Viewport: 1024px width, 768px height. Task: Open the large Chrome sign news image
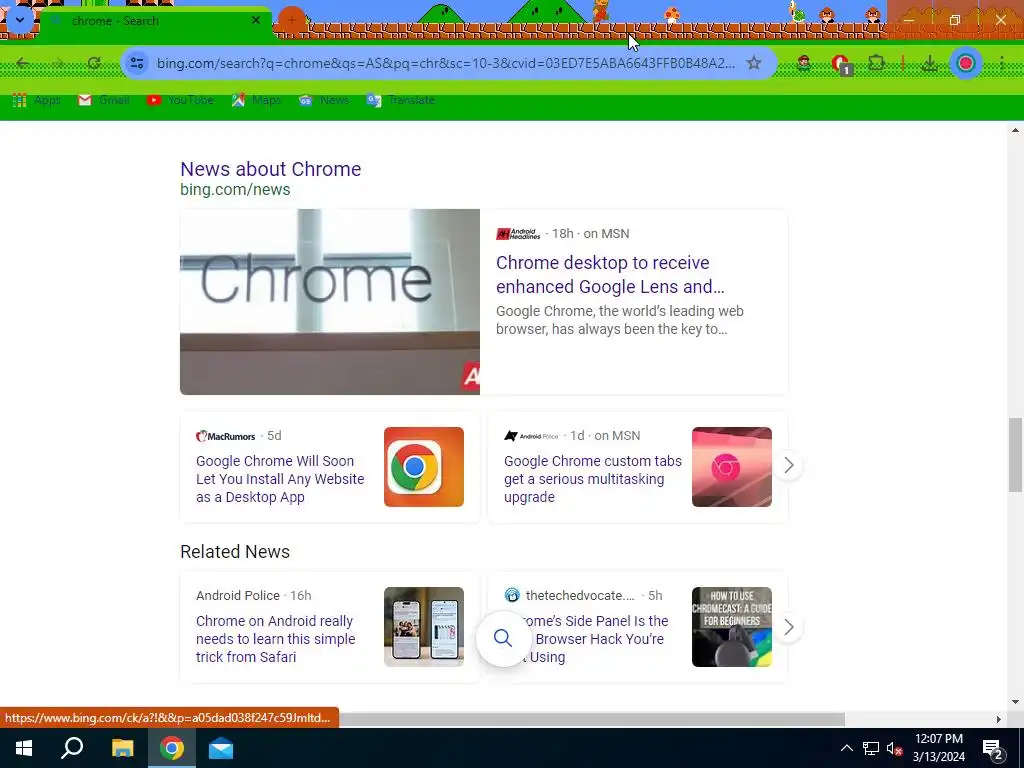point(330,302)
